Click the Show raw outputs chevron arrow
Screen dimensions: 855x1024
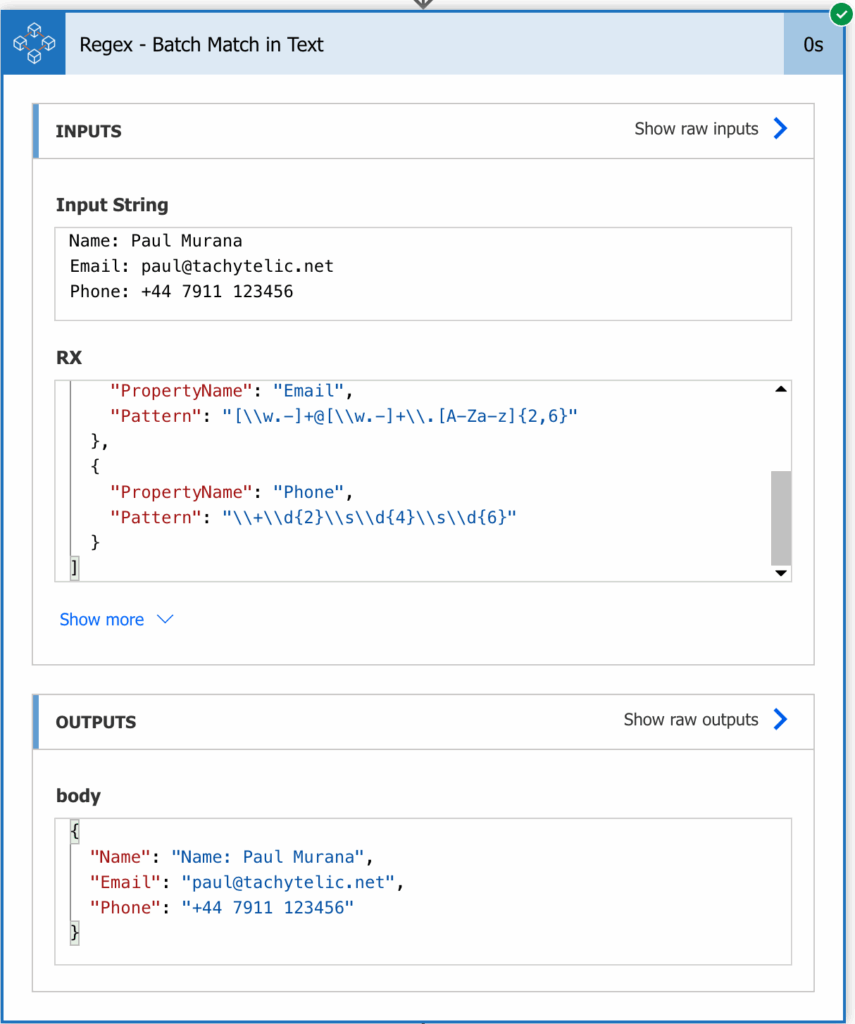(781, 719)
